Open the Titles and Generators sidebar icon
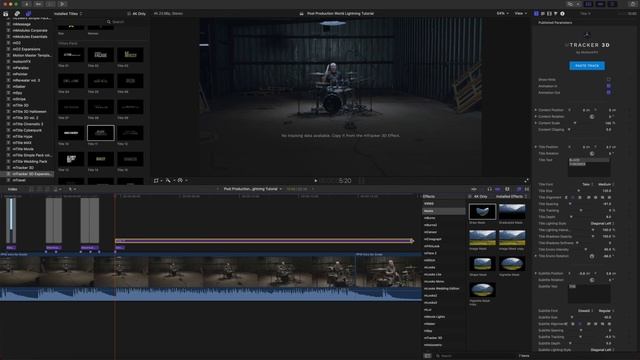Image resolution: width=640 pixels, height=360 pixels. (x=28, y=13)
